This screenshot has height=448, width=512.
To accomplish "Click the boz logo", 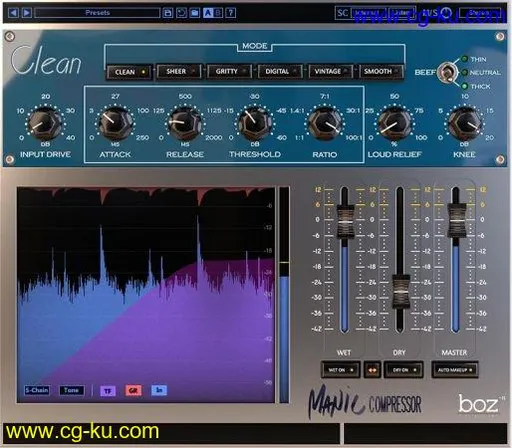I will (481, 404).
